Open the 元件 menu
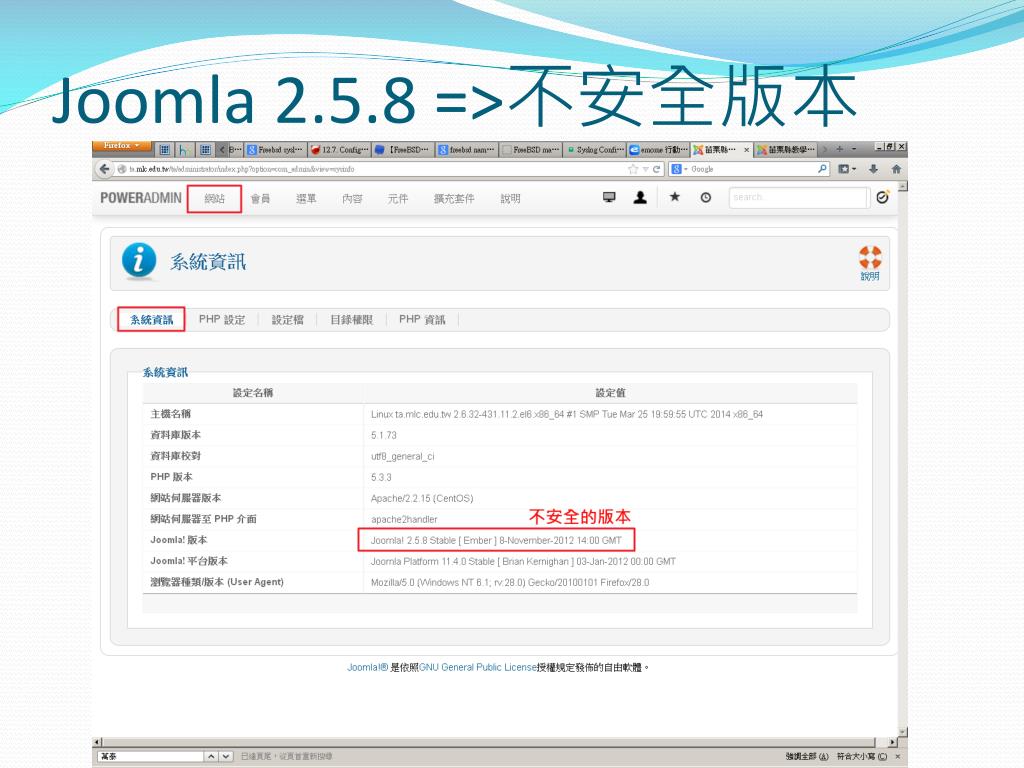1024x768 pixels. pos(398,199)
